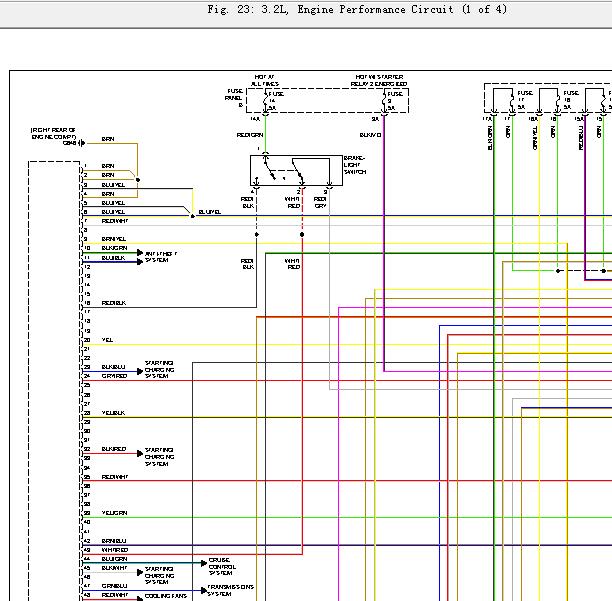Viewport: 612px width, 601px height.
Task: Click the Transmissions System arrowhead
Action: pyautogui.click(x=204, y=590)
